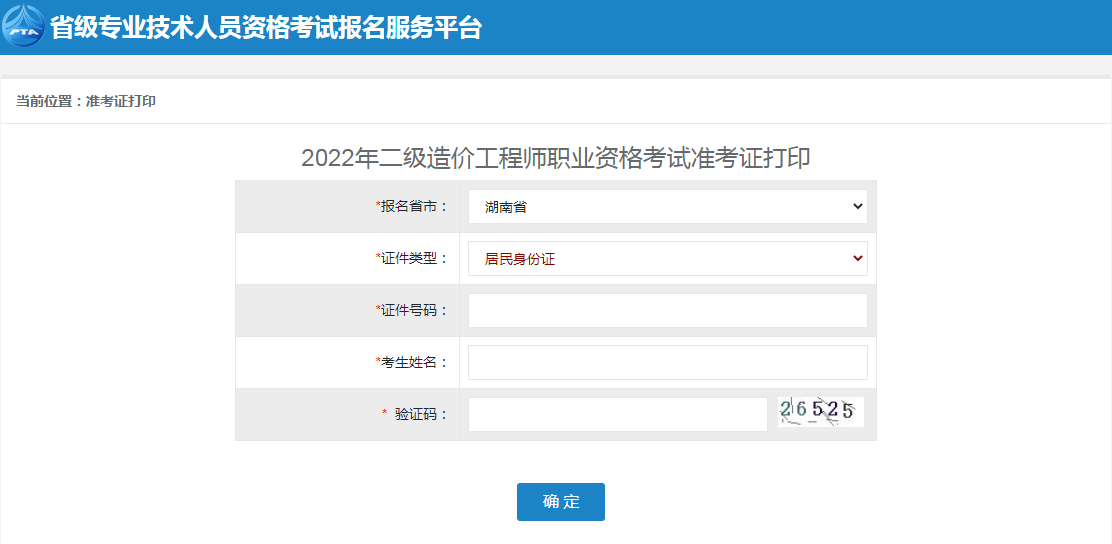Click the 准考证打印 breadcrumb text
The image size is (1112, 544).
click(x=121, y=101)
